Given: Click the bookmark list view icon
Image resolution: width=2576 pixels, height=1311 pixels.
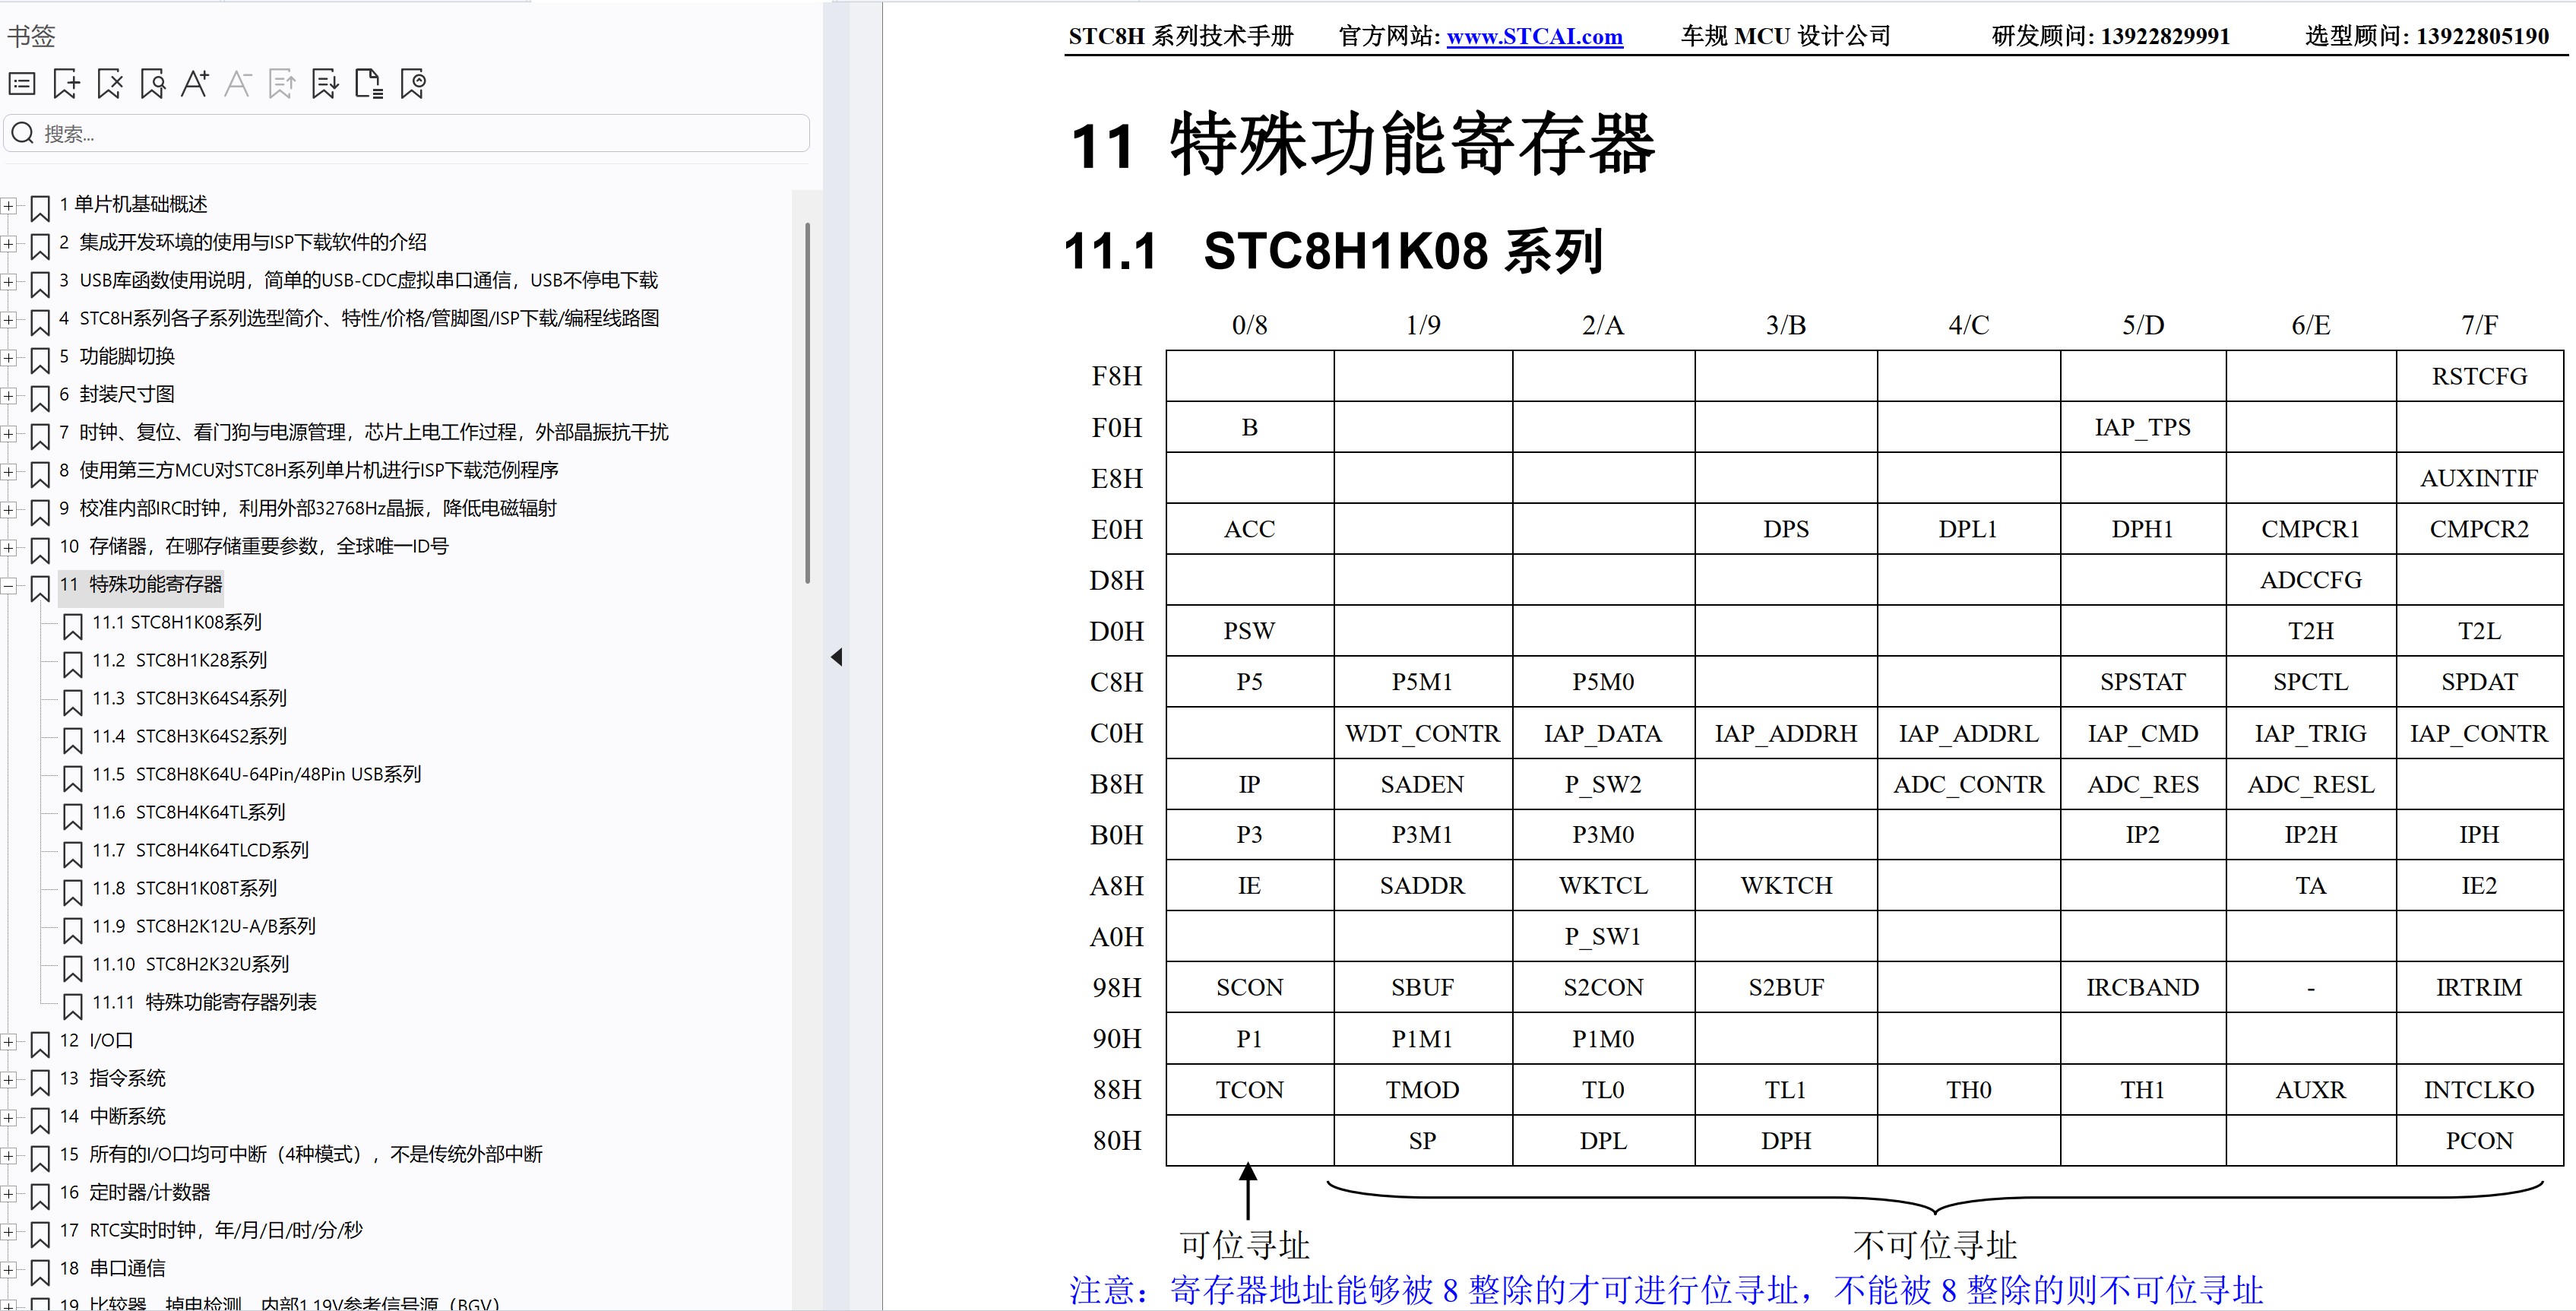Looking at the screenshot, I should point(22,84).
